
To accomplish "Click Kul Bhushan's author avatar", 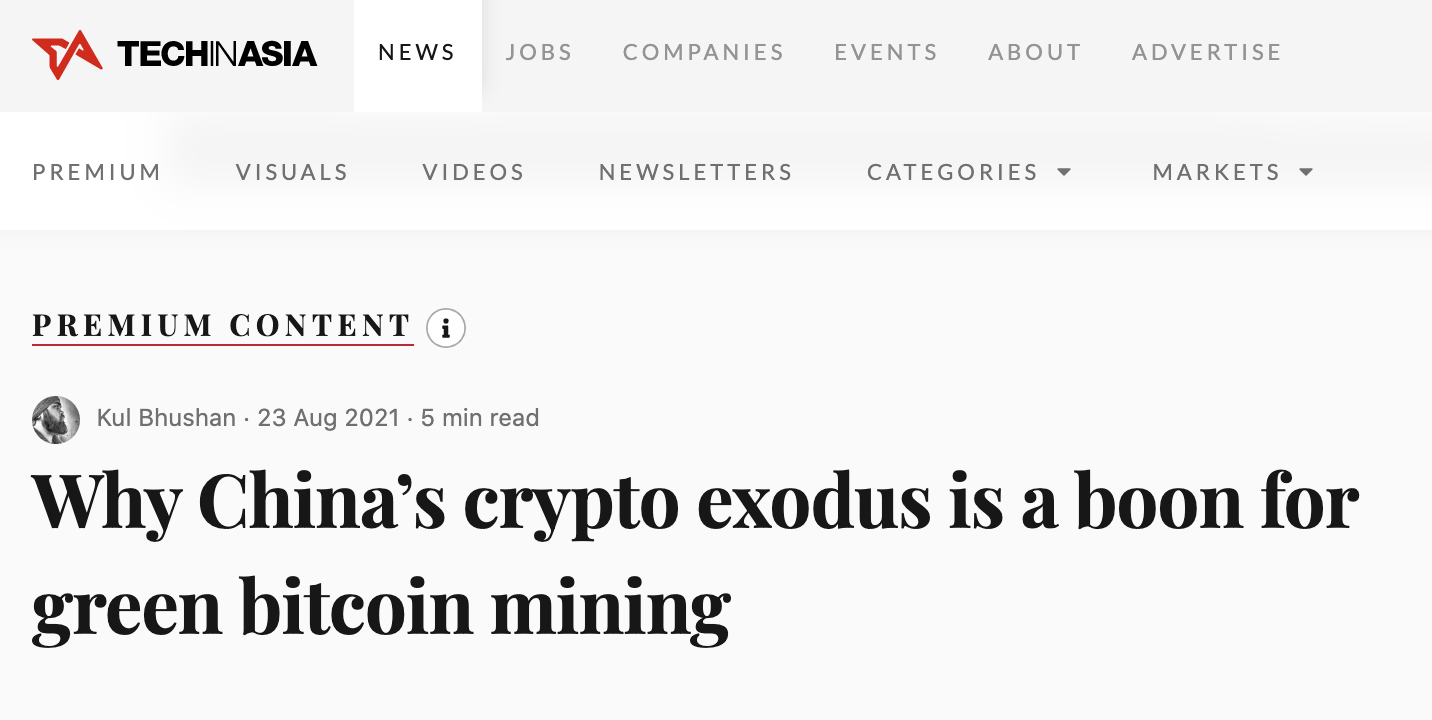I will coord(56,419).
